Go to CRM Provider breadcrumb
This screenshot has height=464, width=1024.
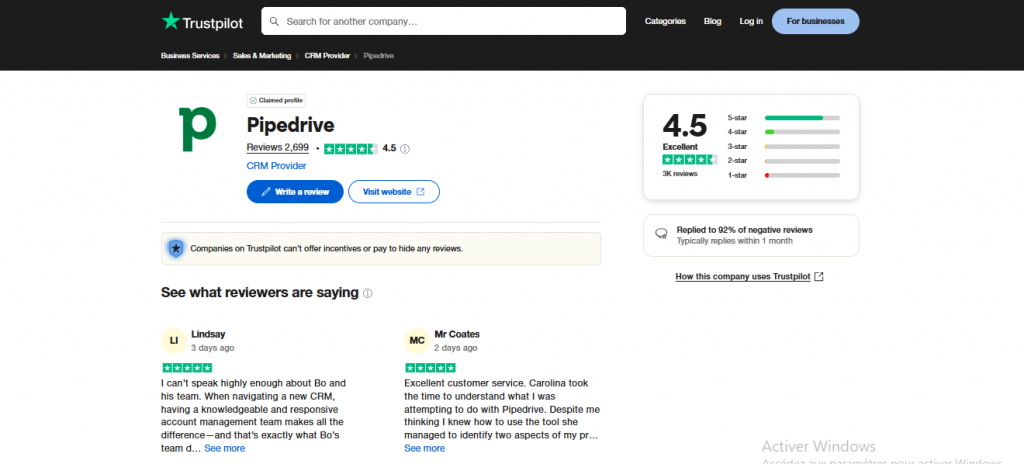[327, 56]
